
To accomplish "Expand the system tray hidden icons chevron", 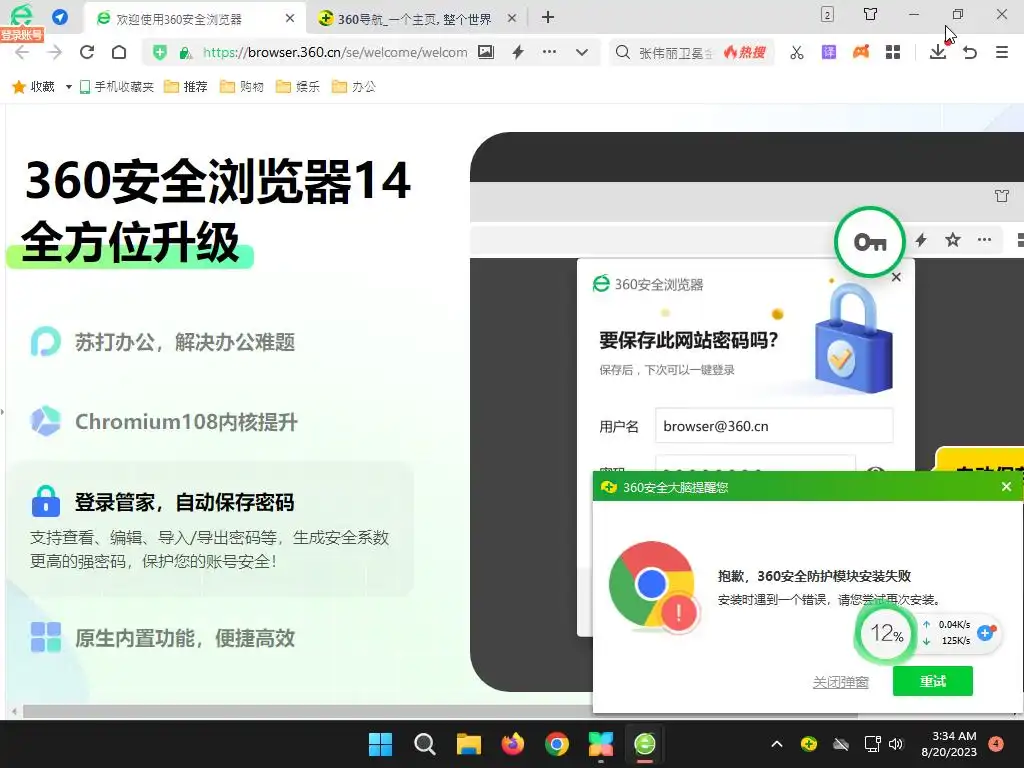I will (776, 744).
